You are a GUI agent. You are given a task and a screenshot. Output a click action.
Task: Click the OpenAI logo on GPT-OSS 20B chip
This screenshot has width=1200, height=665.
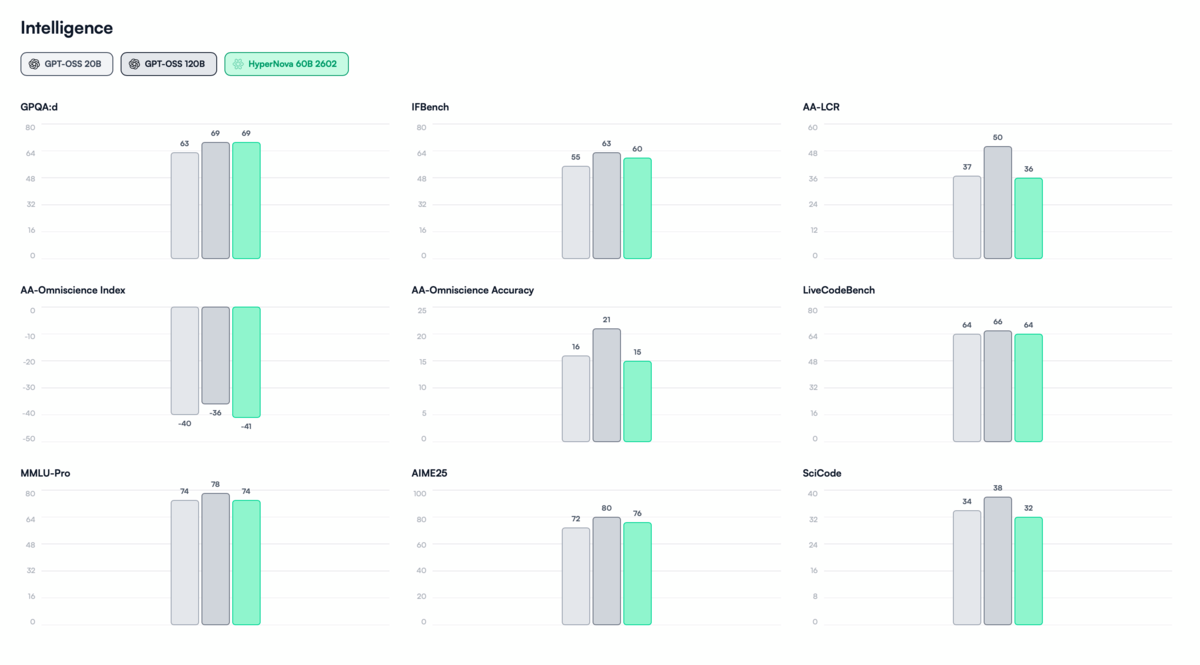(x=34, y=64)
